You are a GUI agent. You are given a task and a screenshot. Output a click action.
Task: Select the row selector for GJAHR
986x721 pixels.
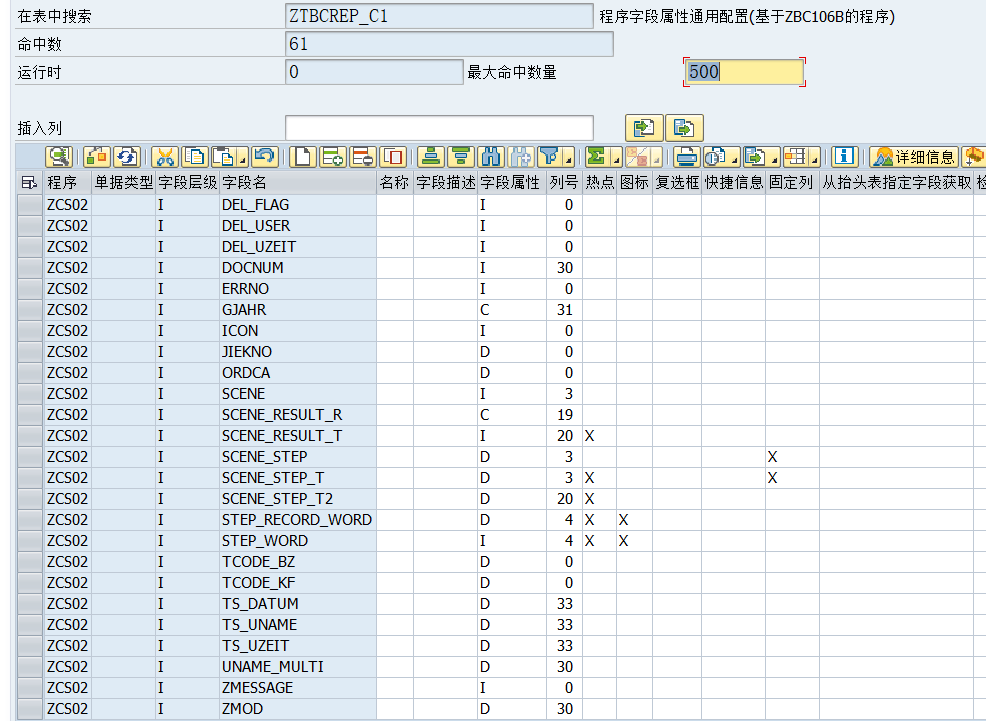tap(30, 310)
